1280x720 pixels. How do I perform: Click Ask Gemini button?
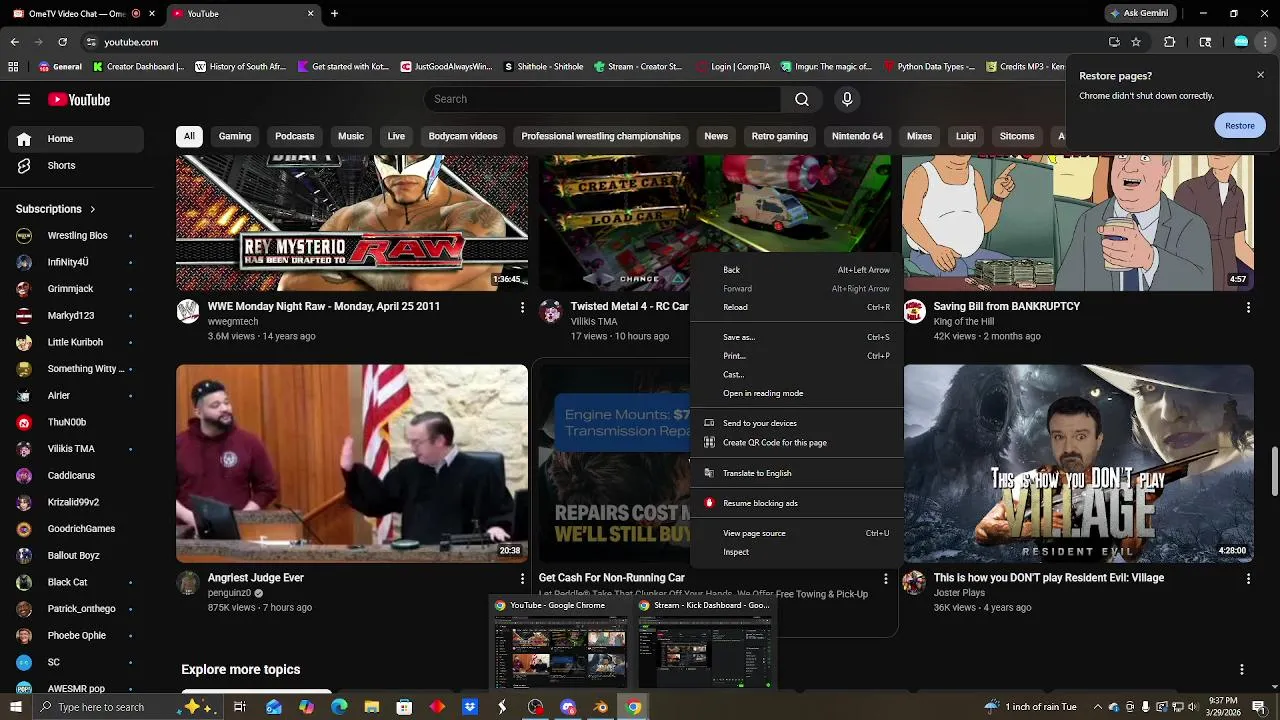(x=1139, y=14)
